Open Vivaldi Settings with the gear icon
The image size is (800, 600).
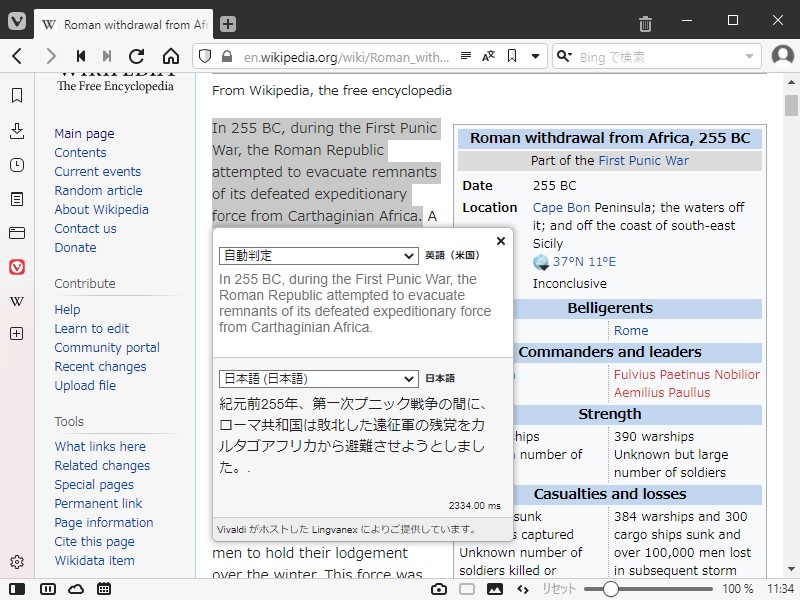tap(16, 562)
